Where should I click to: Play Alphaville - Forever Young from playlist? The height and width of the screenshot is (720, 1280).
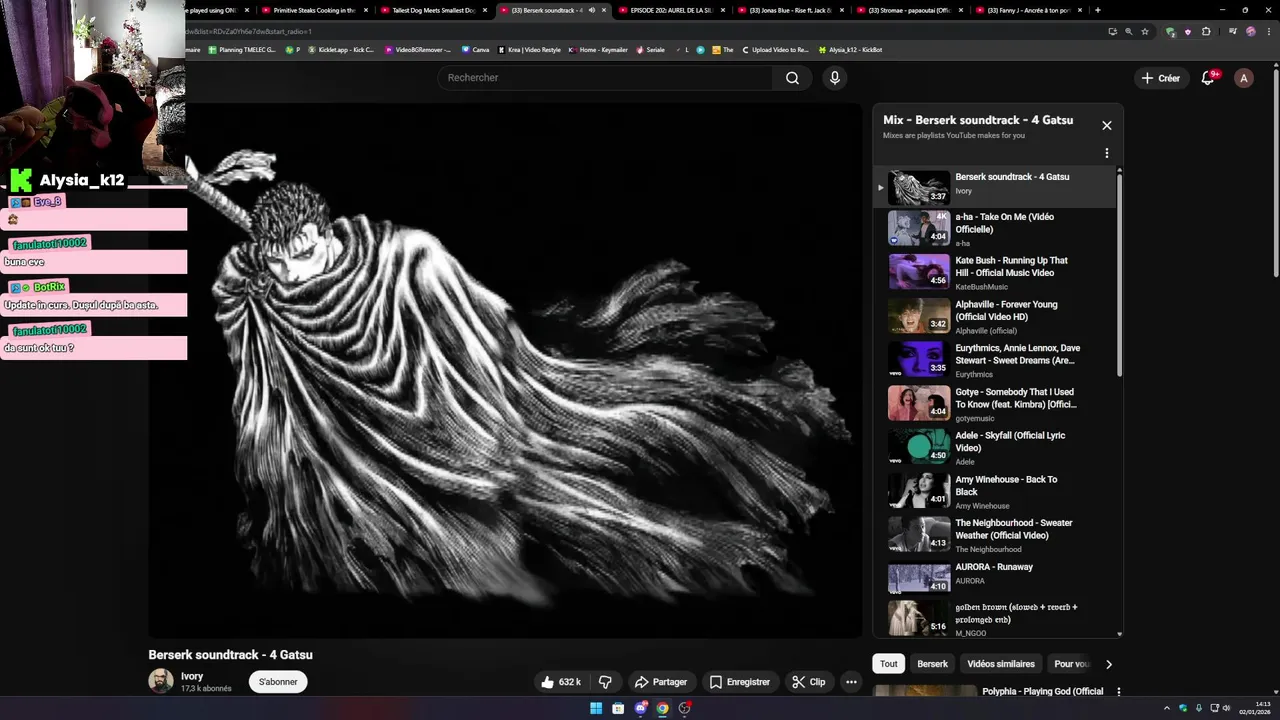click(995, 316)
